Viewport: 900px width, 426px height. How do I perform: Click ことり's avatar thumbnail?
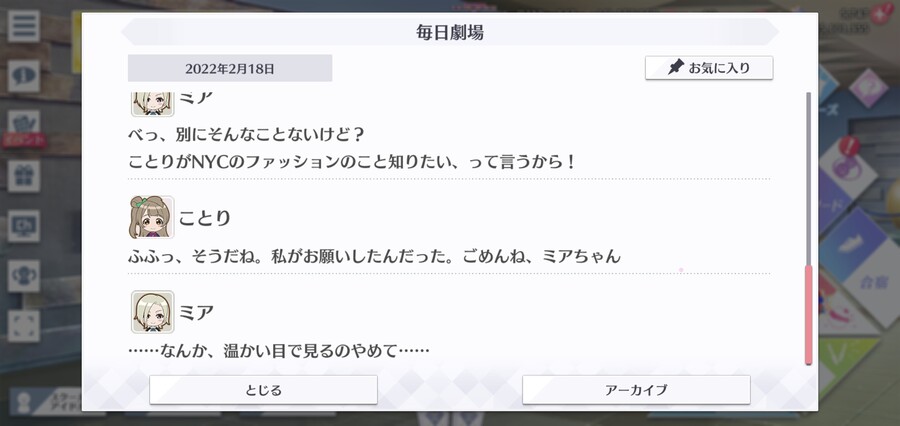tap(152, 217)
